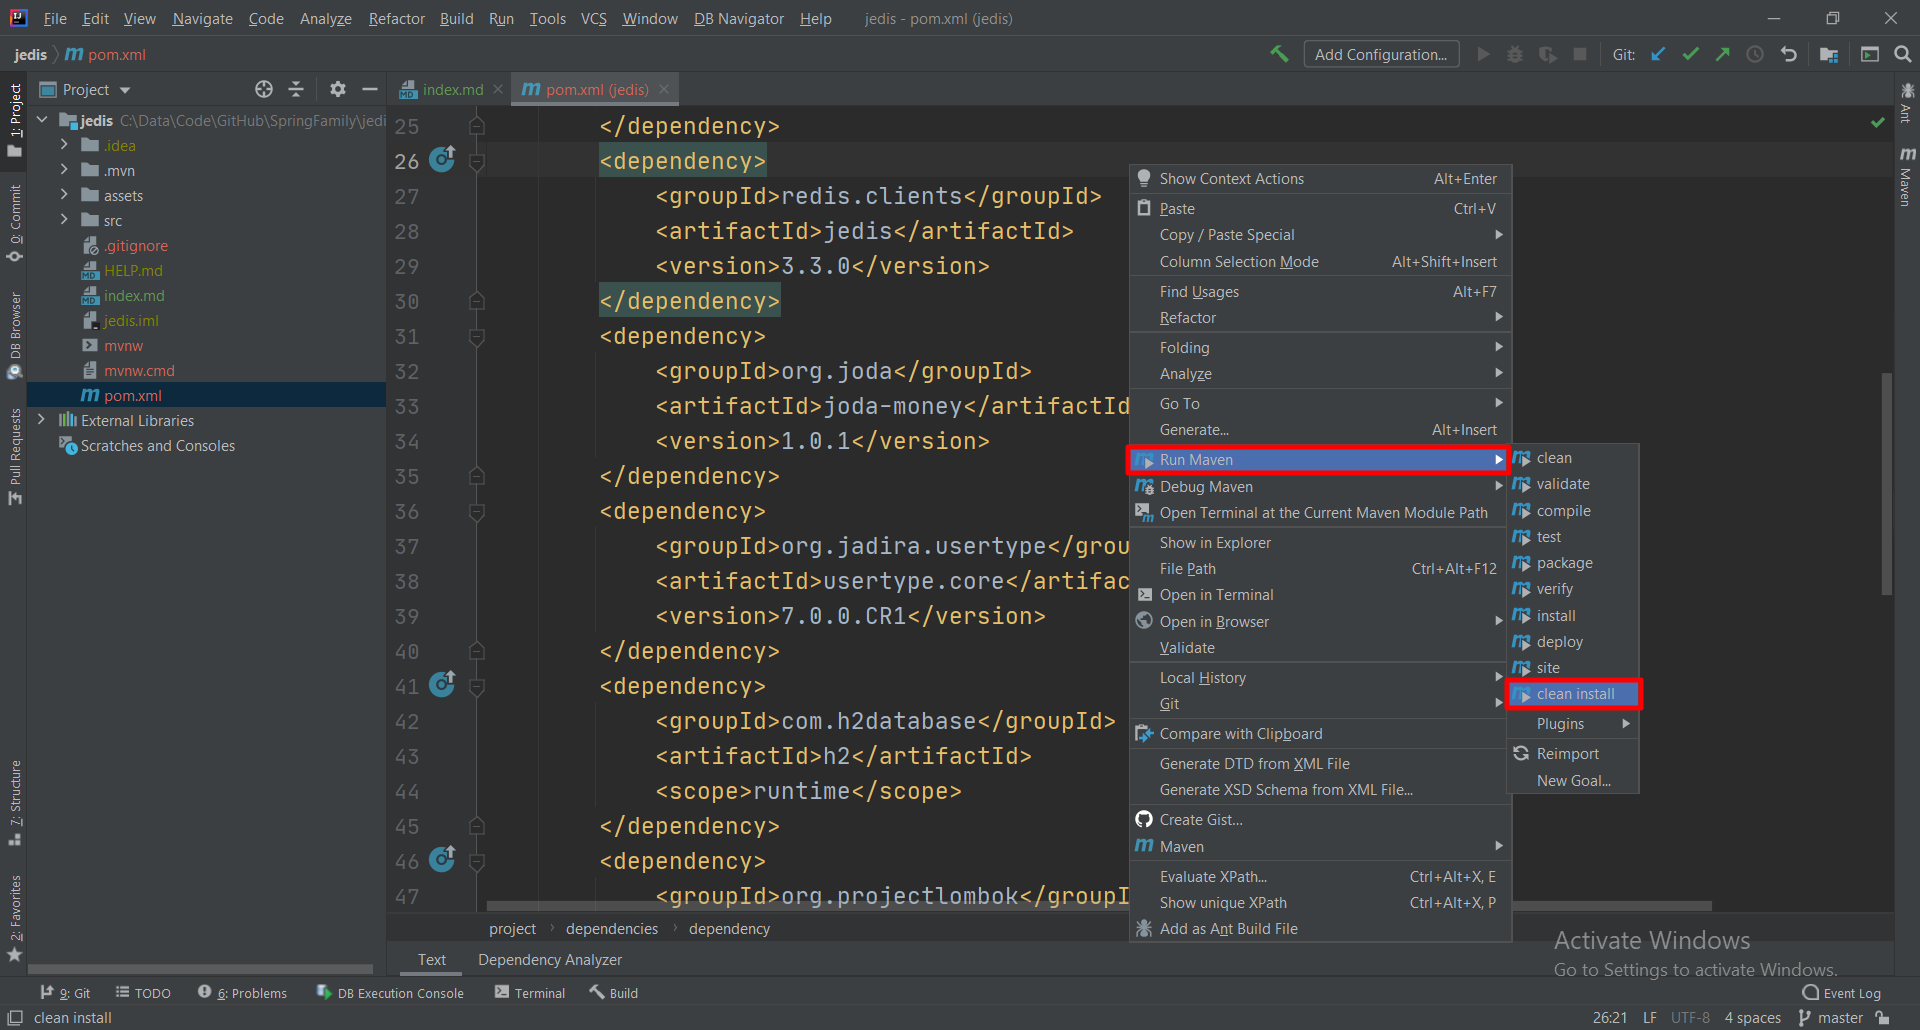Click gutter bean icon on line 26
This screenshot has height=1030, width=1920.
coord(442,159)
